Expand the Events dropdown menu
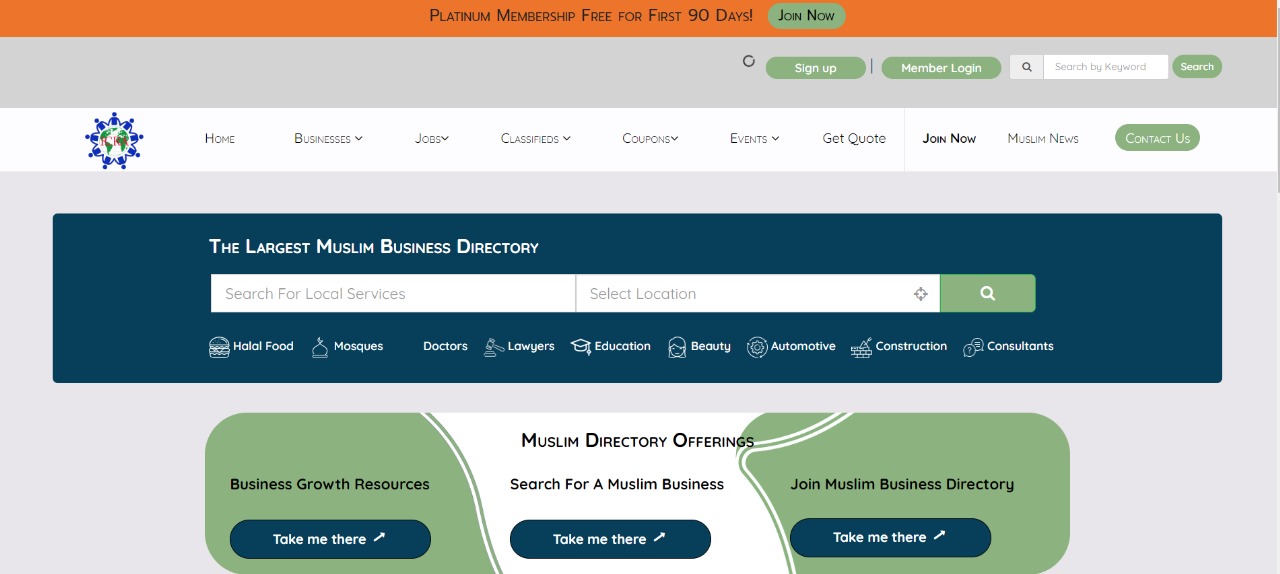 (x=754, y=139)
